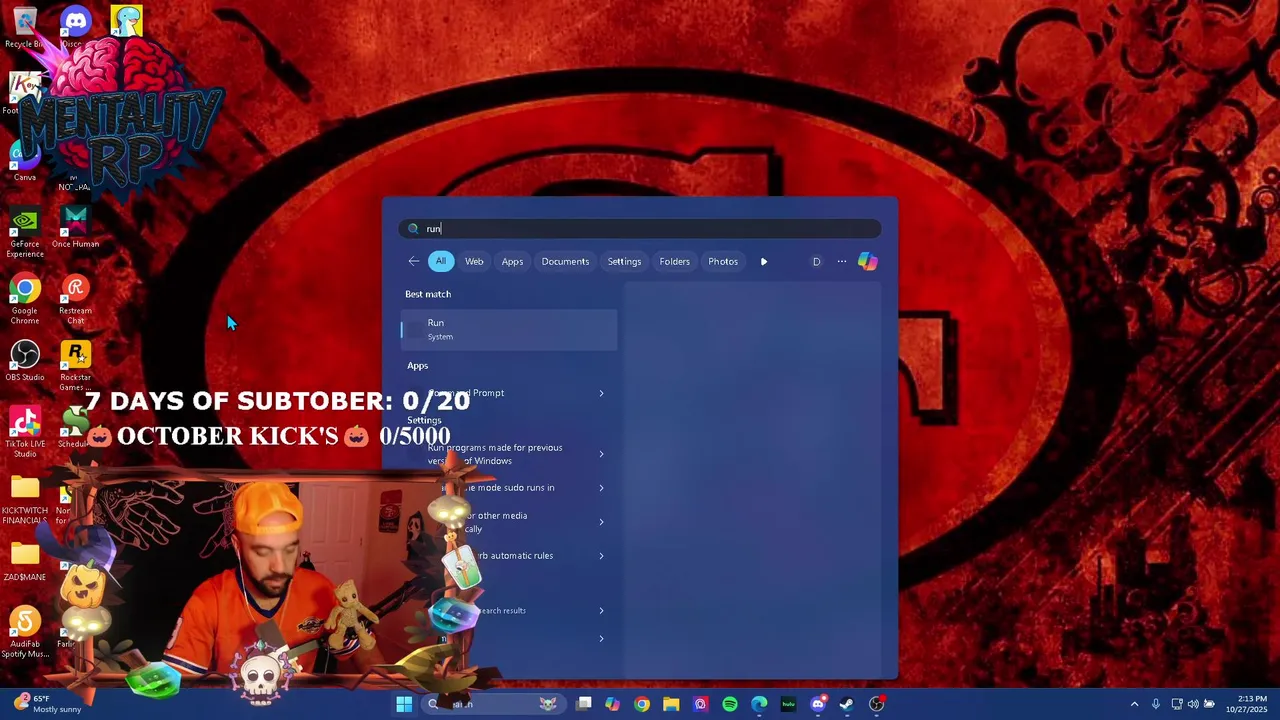Open OBS Studio desktop shortcut
This screenshot has width=1280, height=720.
coord(25,361)
